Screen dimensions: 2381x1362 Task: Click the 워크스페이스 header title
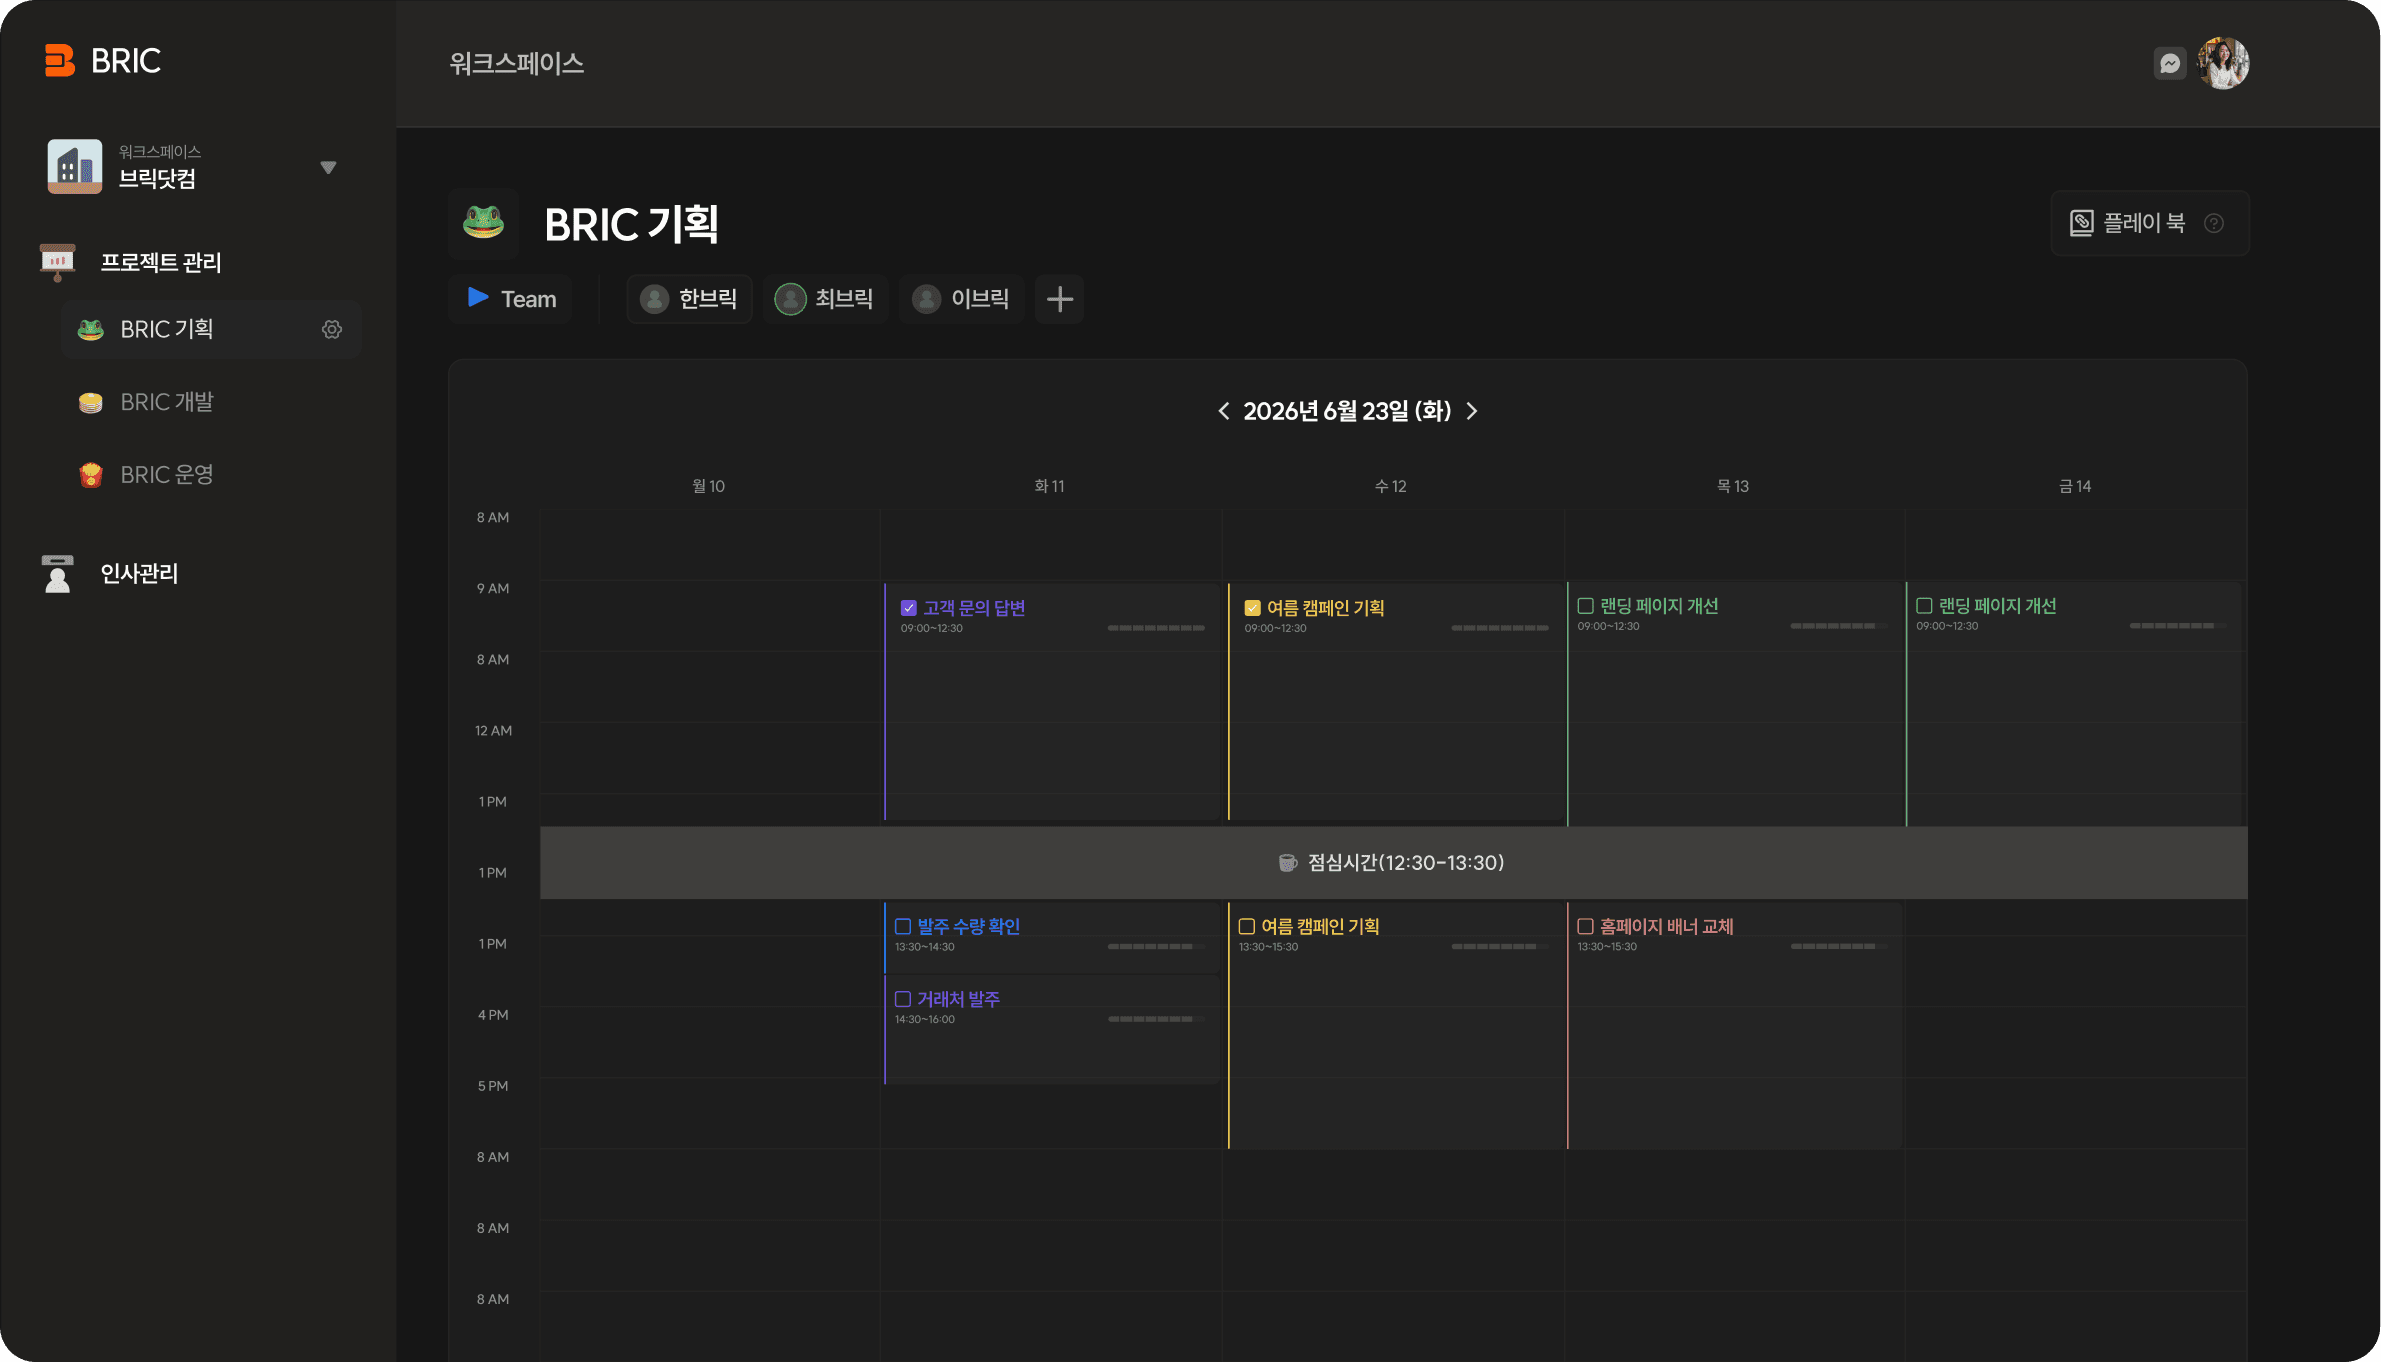(x=517, y=63)
